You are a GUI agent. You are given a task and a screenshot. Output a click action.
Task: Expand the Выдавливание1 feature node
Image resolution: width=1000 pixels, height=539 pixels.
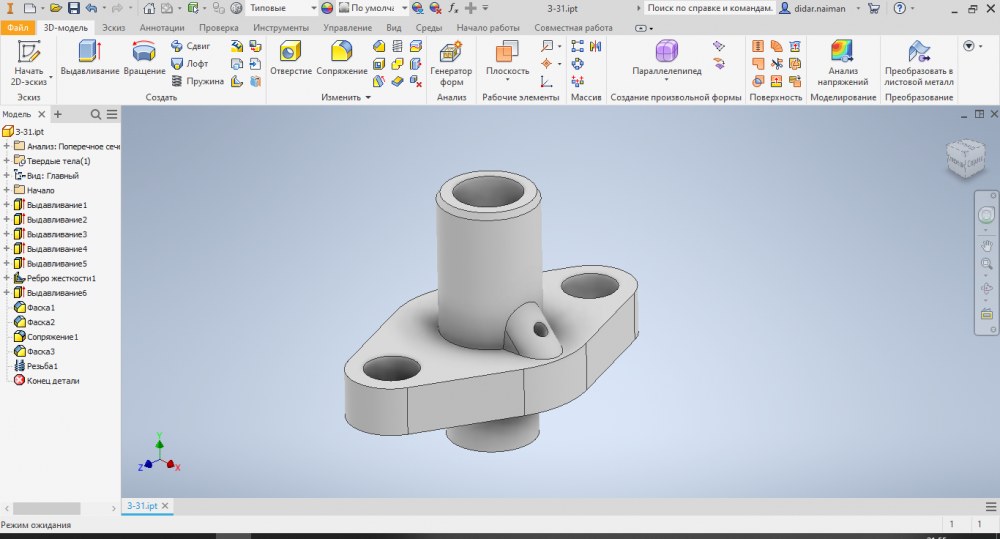click(x=7, y=205)
